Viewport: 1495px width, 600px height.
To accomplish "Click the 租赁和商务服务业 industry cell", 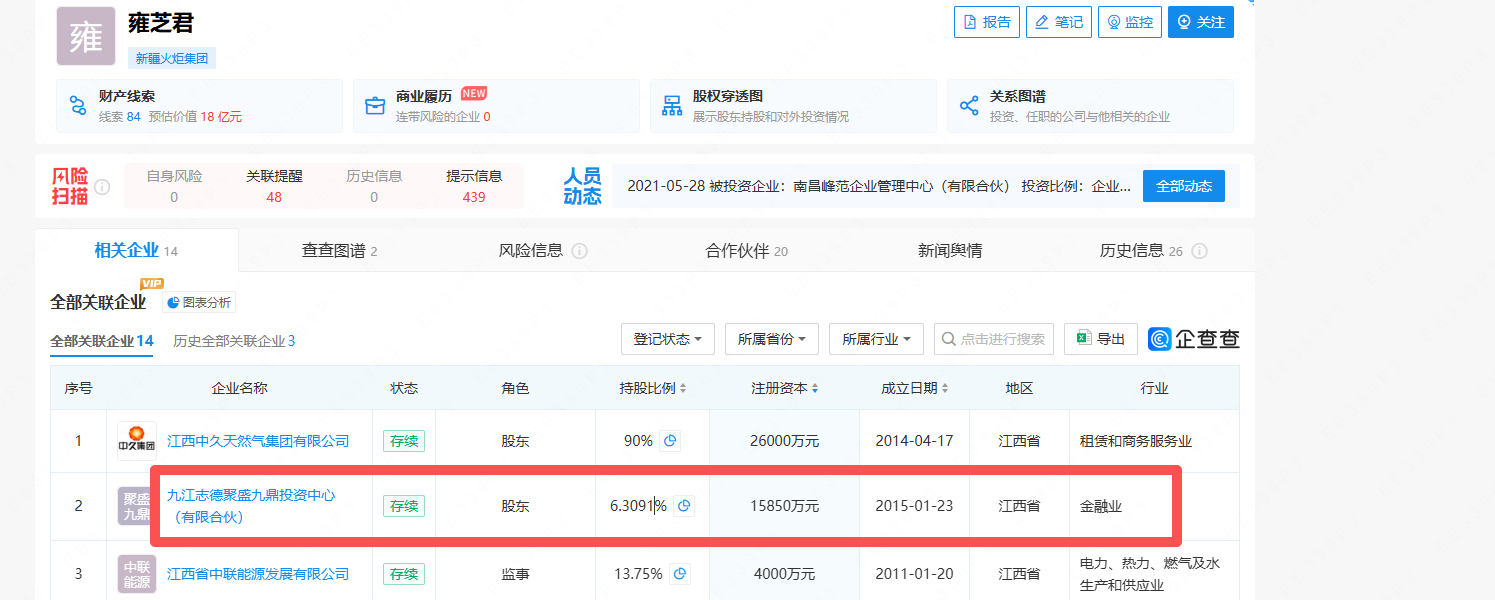I will pyautogui.click(x=1136, y=441).
